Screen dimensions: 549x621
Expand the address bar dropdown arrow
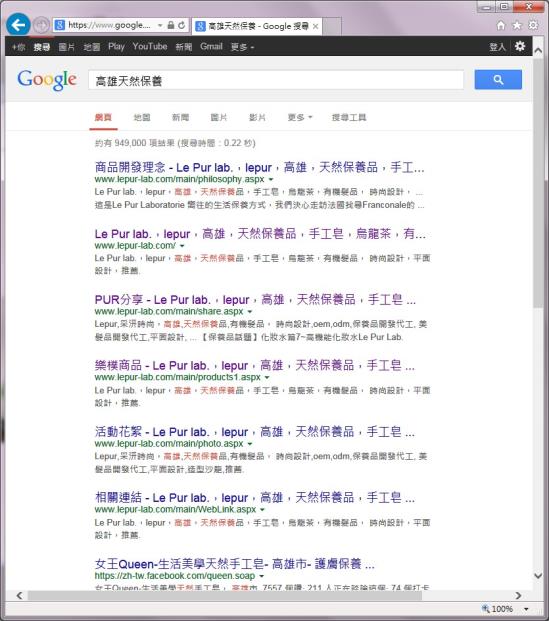[160, 25]
